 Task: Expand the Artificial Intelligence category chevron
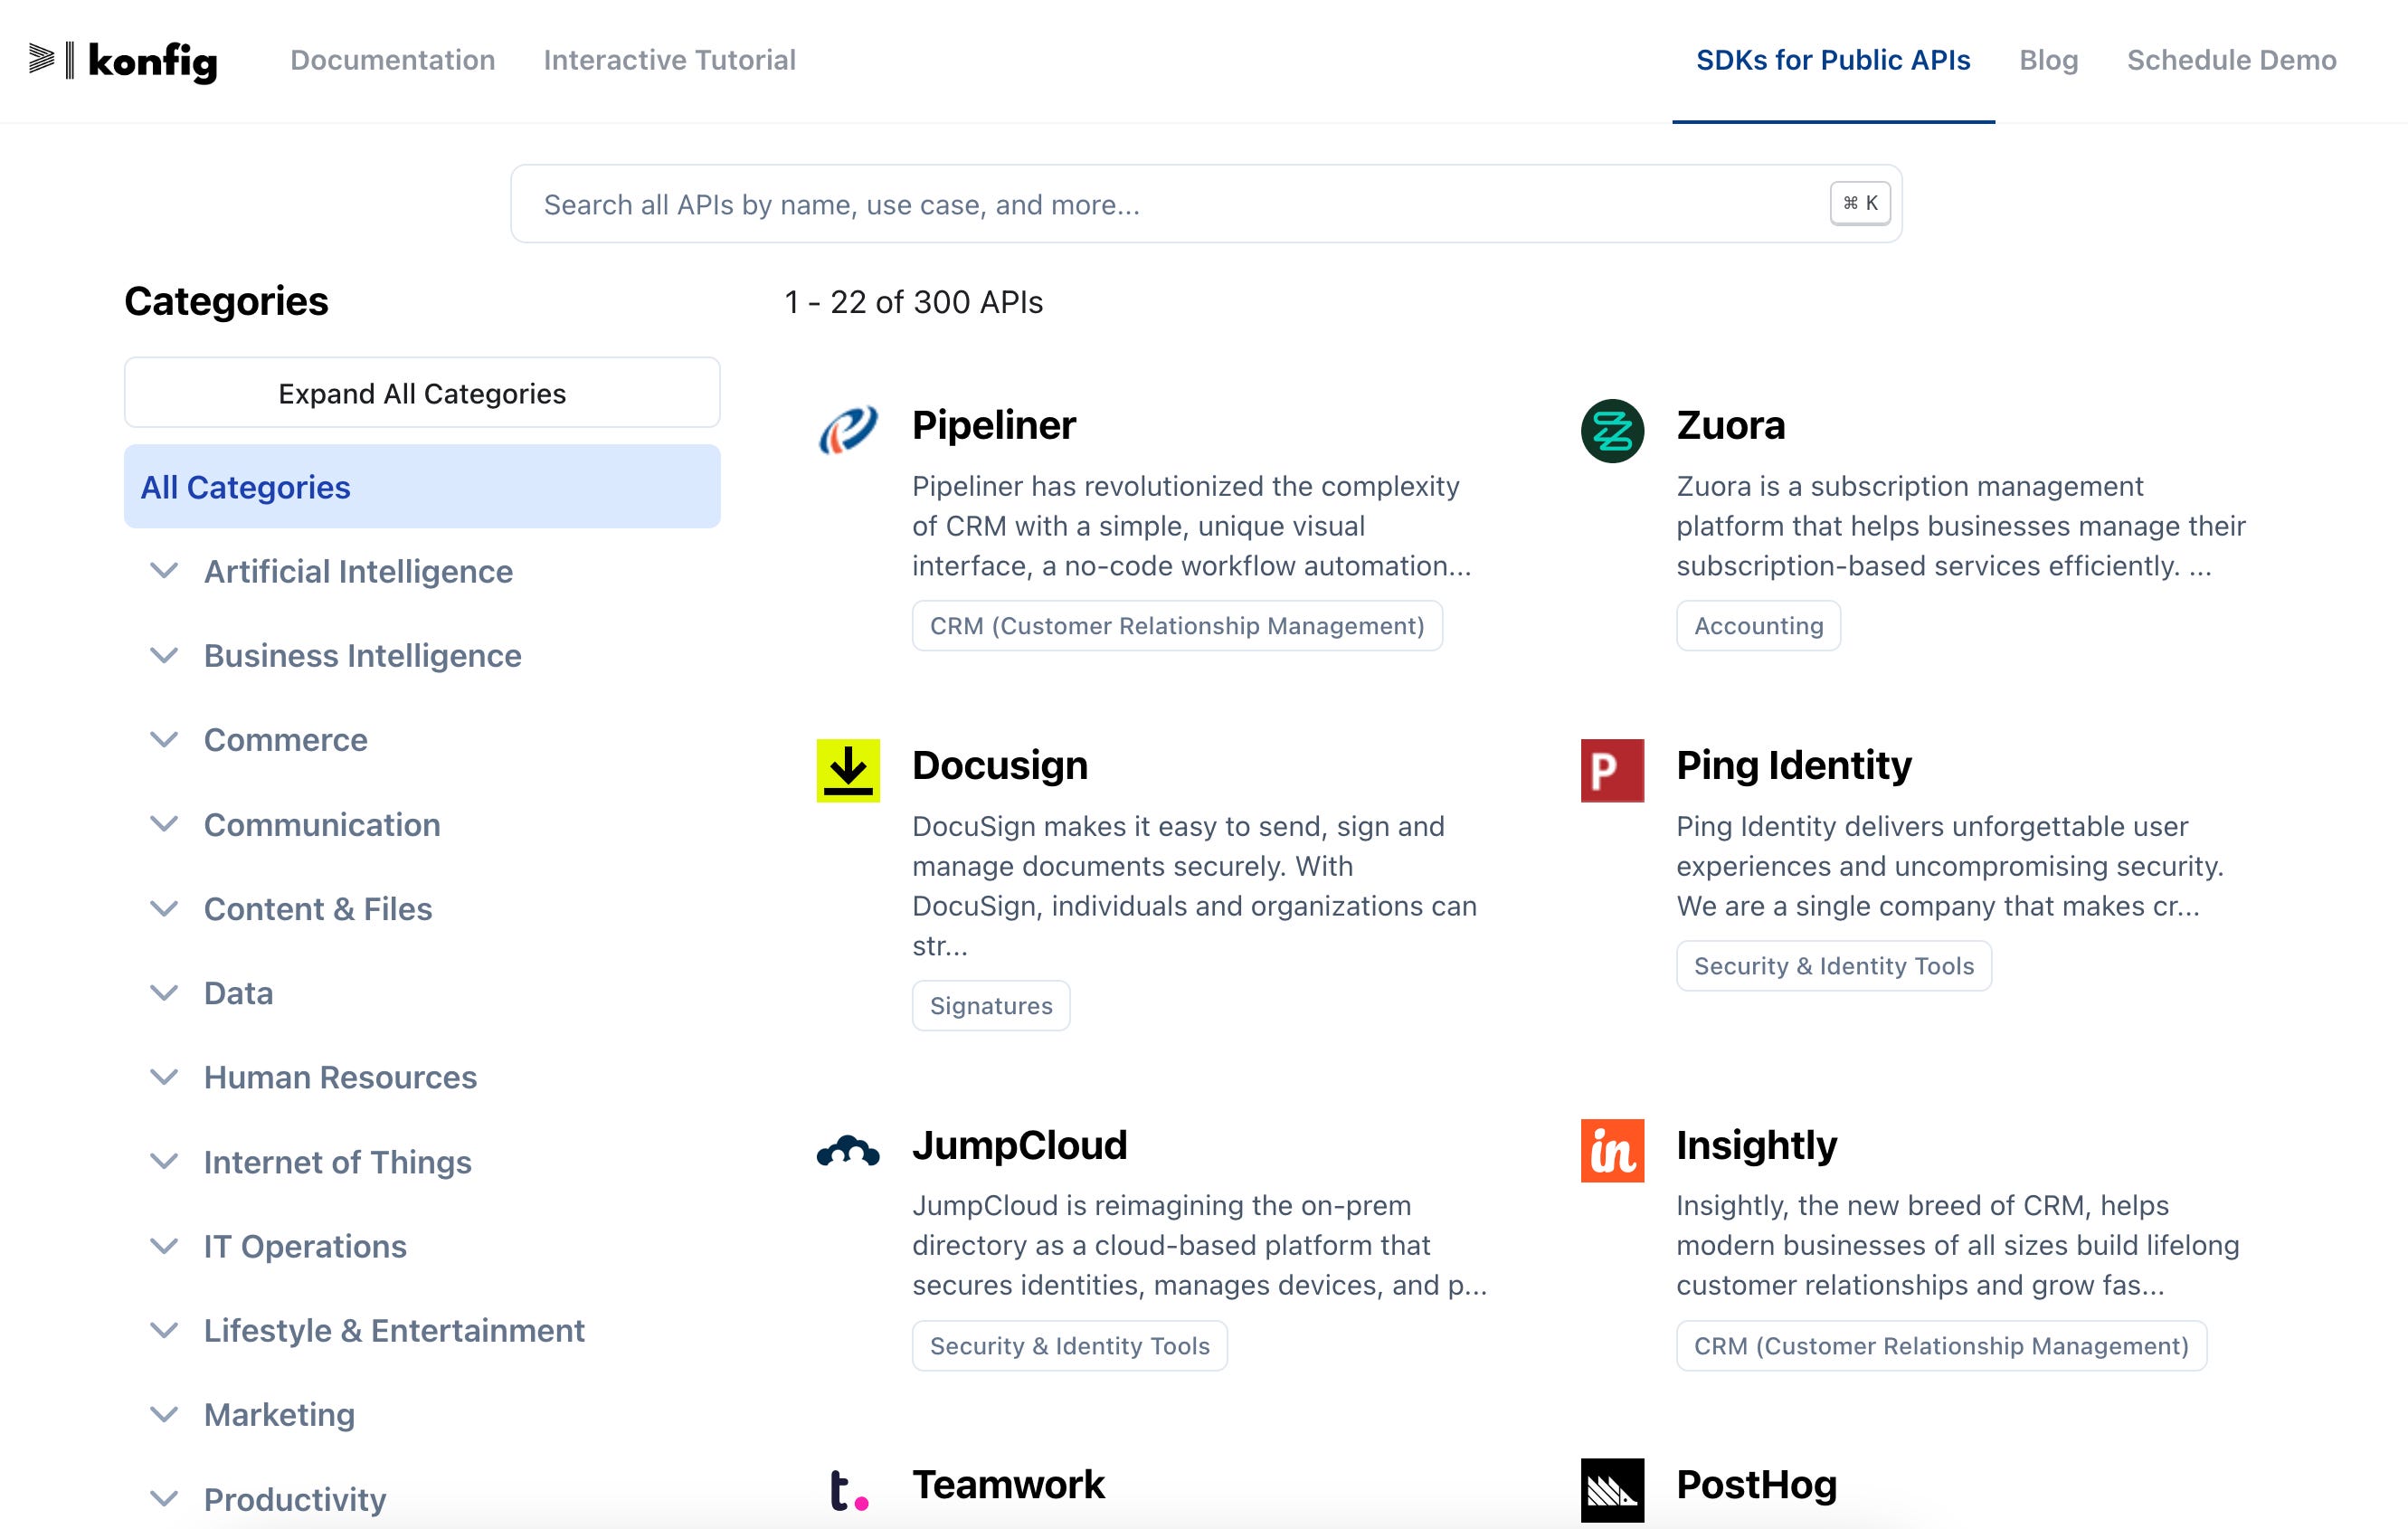(164, 571)
